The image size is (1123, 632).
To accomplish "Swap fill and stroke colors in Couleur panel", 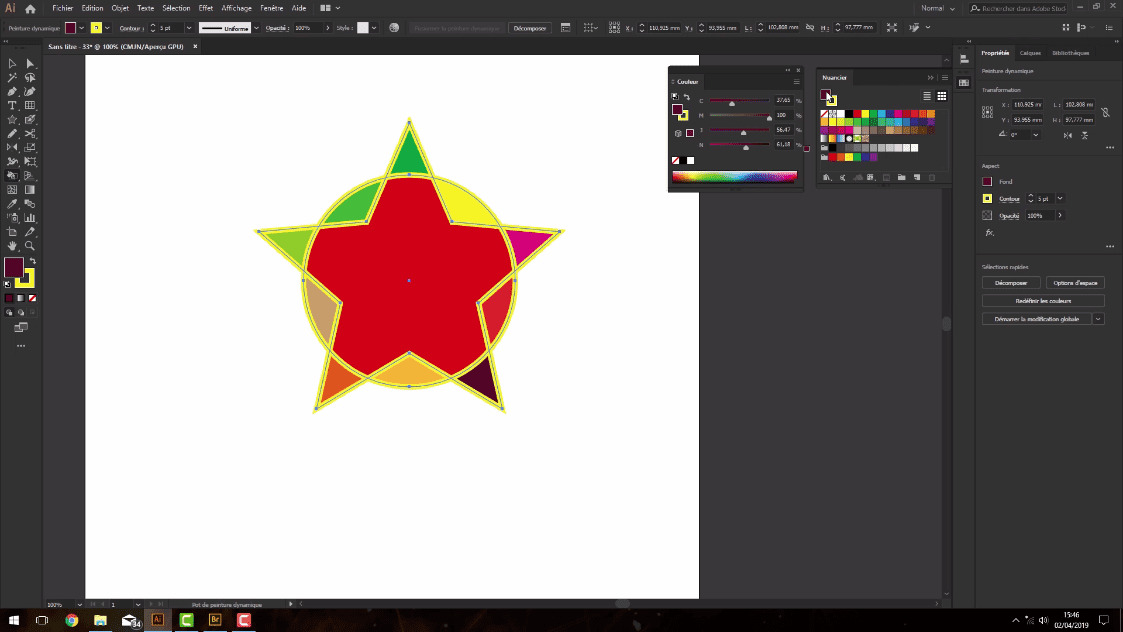I will [687, 97].
